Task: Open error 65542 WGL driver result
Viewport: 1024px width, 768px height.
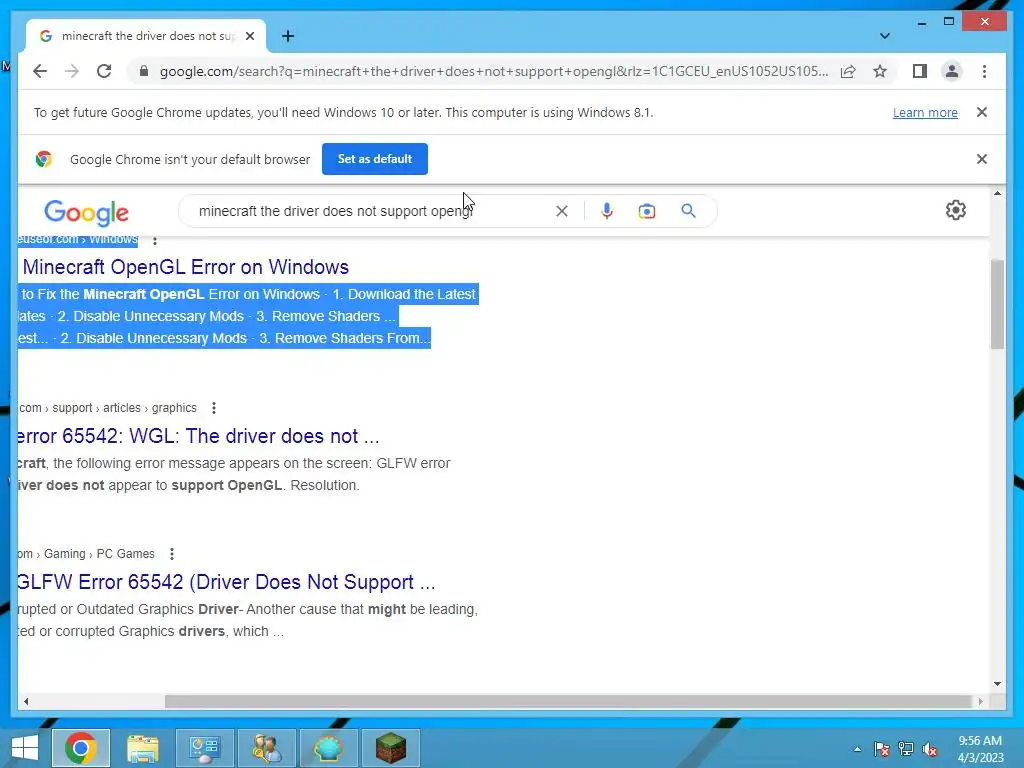Action: [x=198, y=436]
